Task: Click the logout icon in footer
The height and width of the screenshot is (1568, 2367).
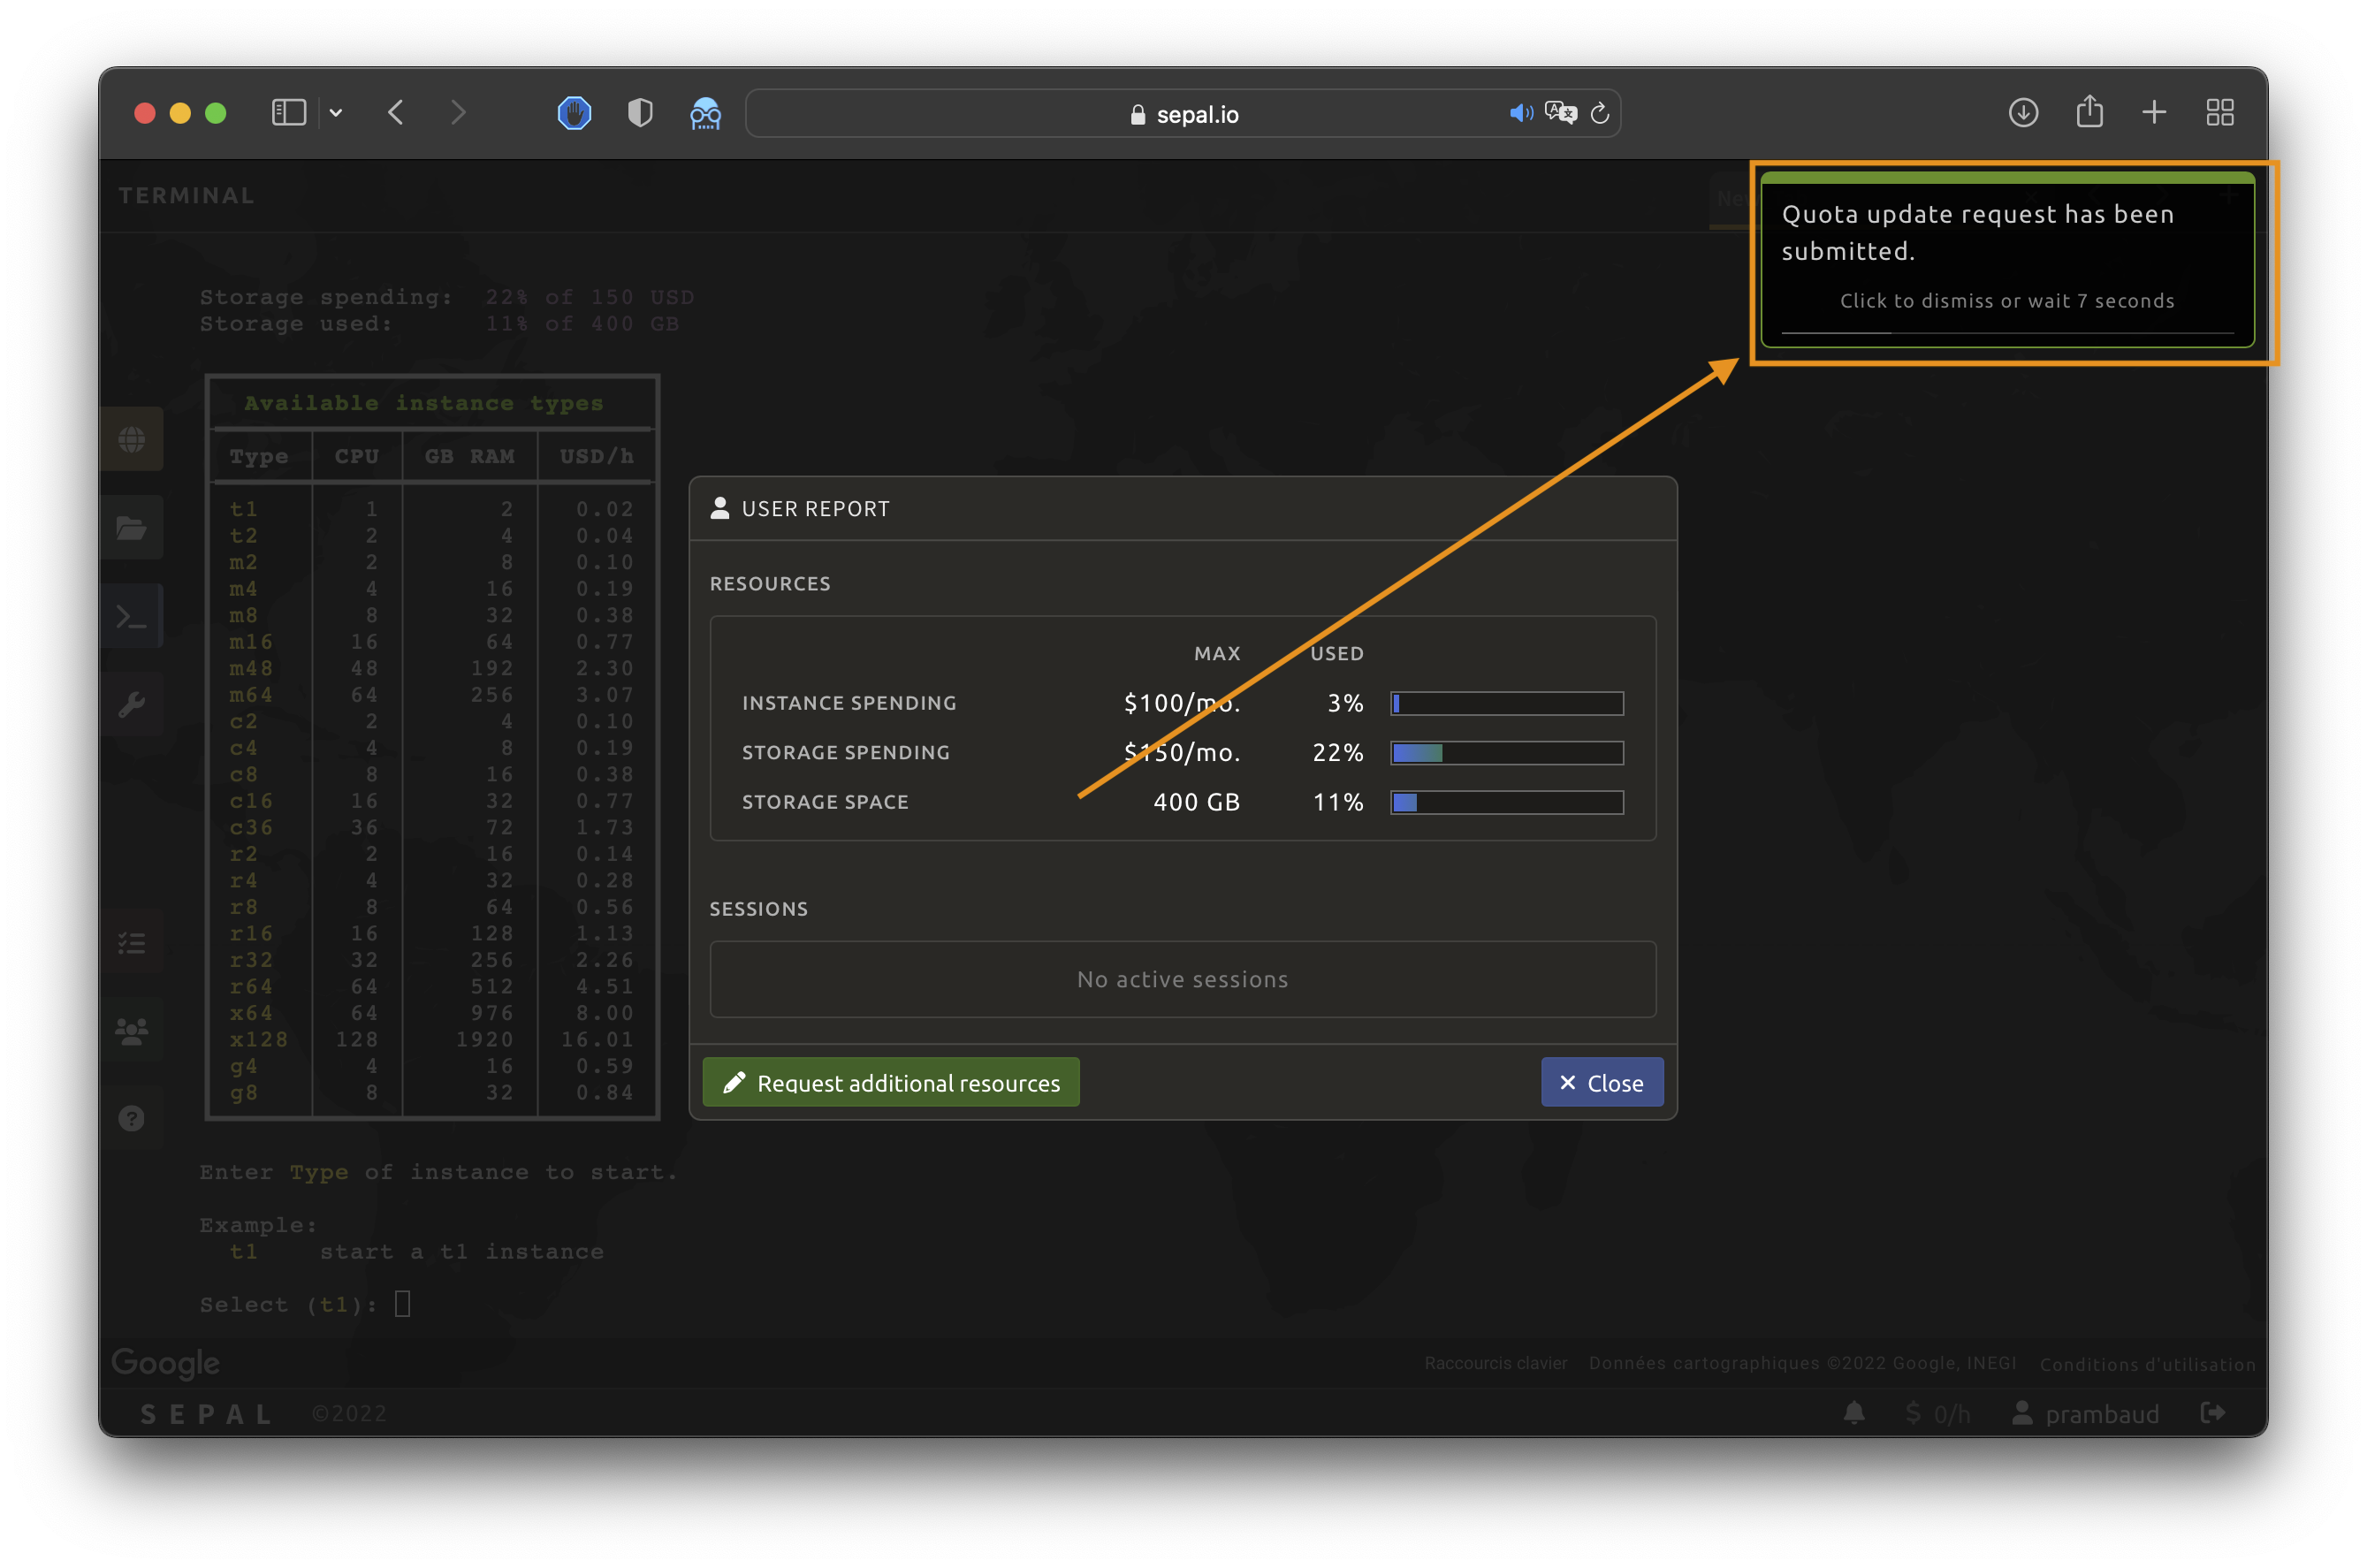Action: tap(2213, 1412)
